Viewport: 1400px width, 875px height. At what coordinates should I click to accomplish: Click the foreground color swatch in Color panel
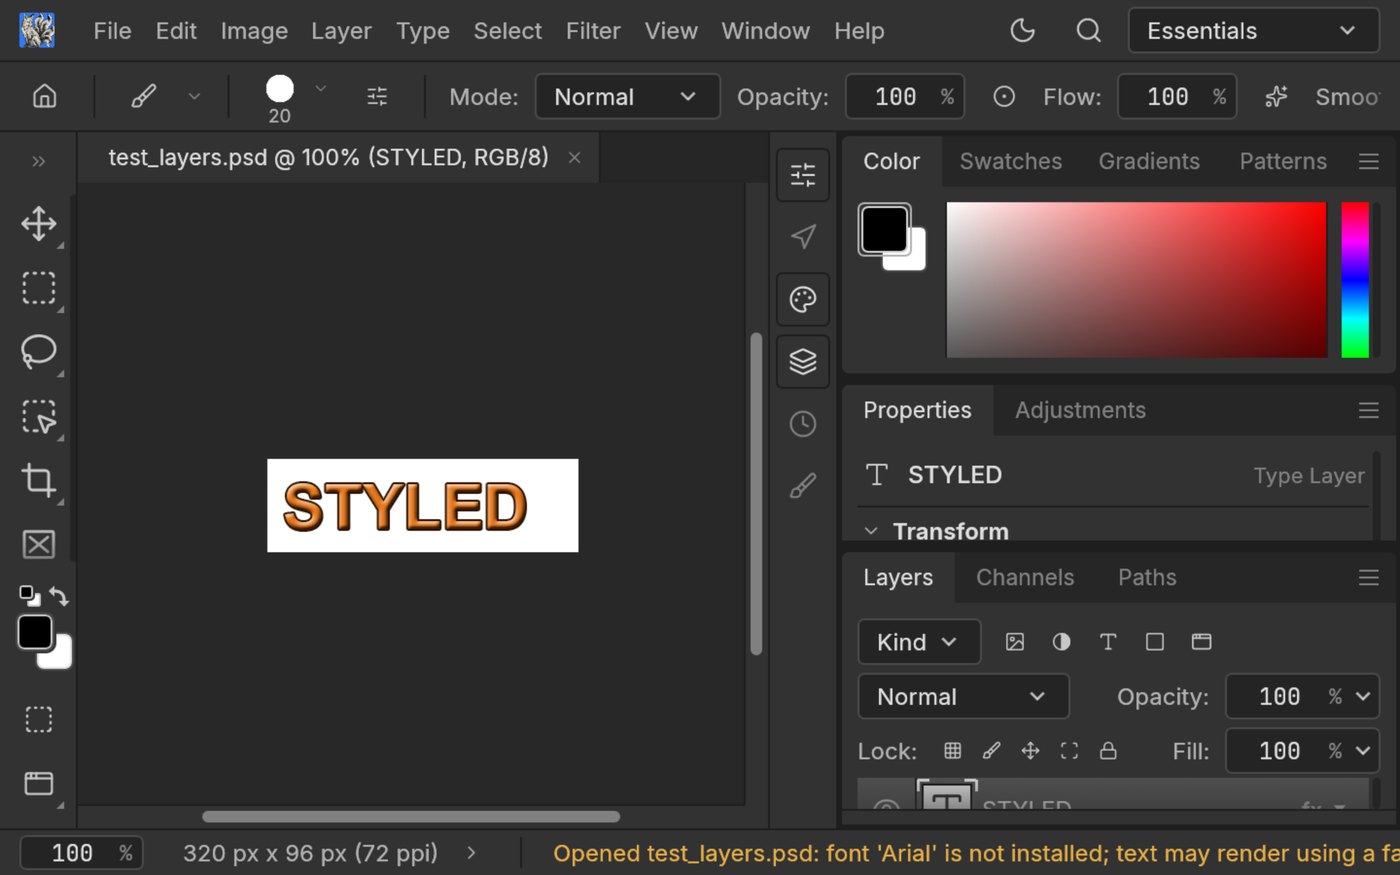click(884, 229)
